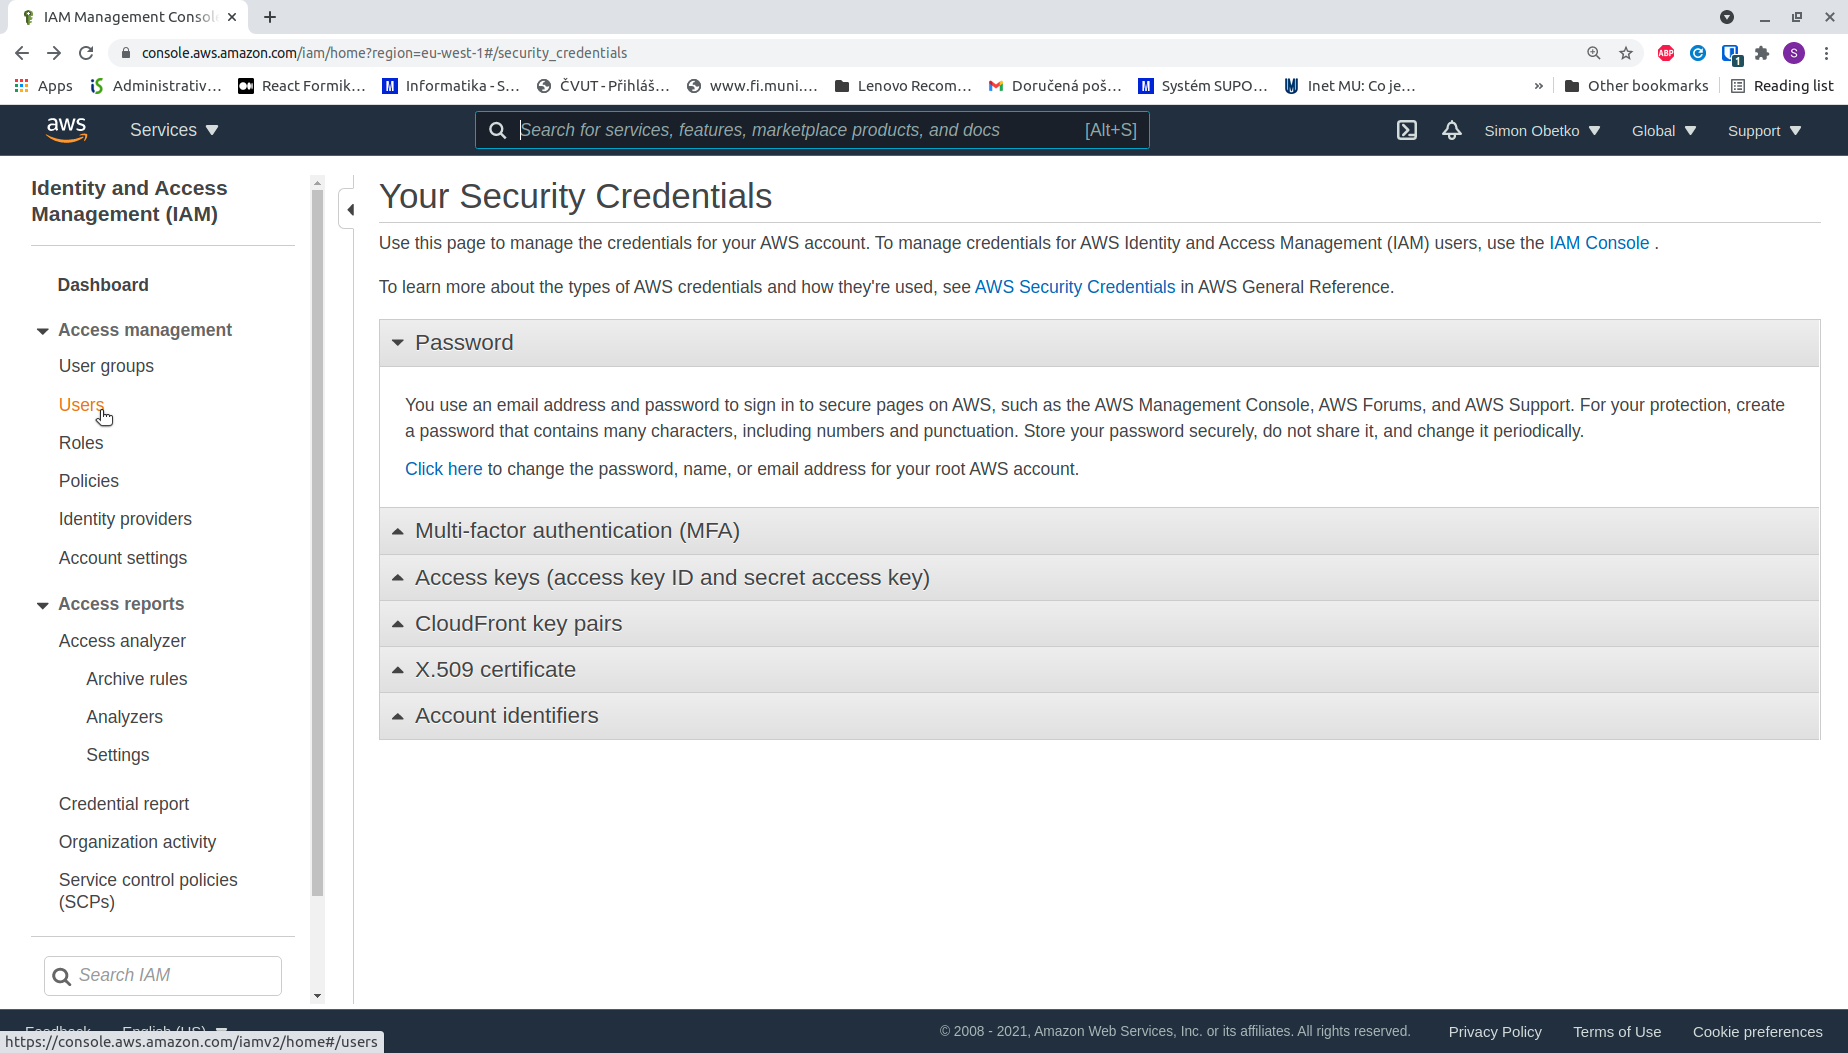Open the React Formik bookmark
This screenshot has height=1053, width=1848.
[x=302, y=86]
